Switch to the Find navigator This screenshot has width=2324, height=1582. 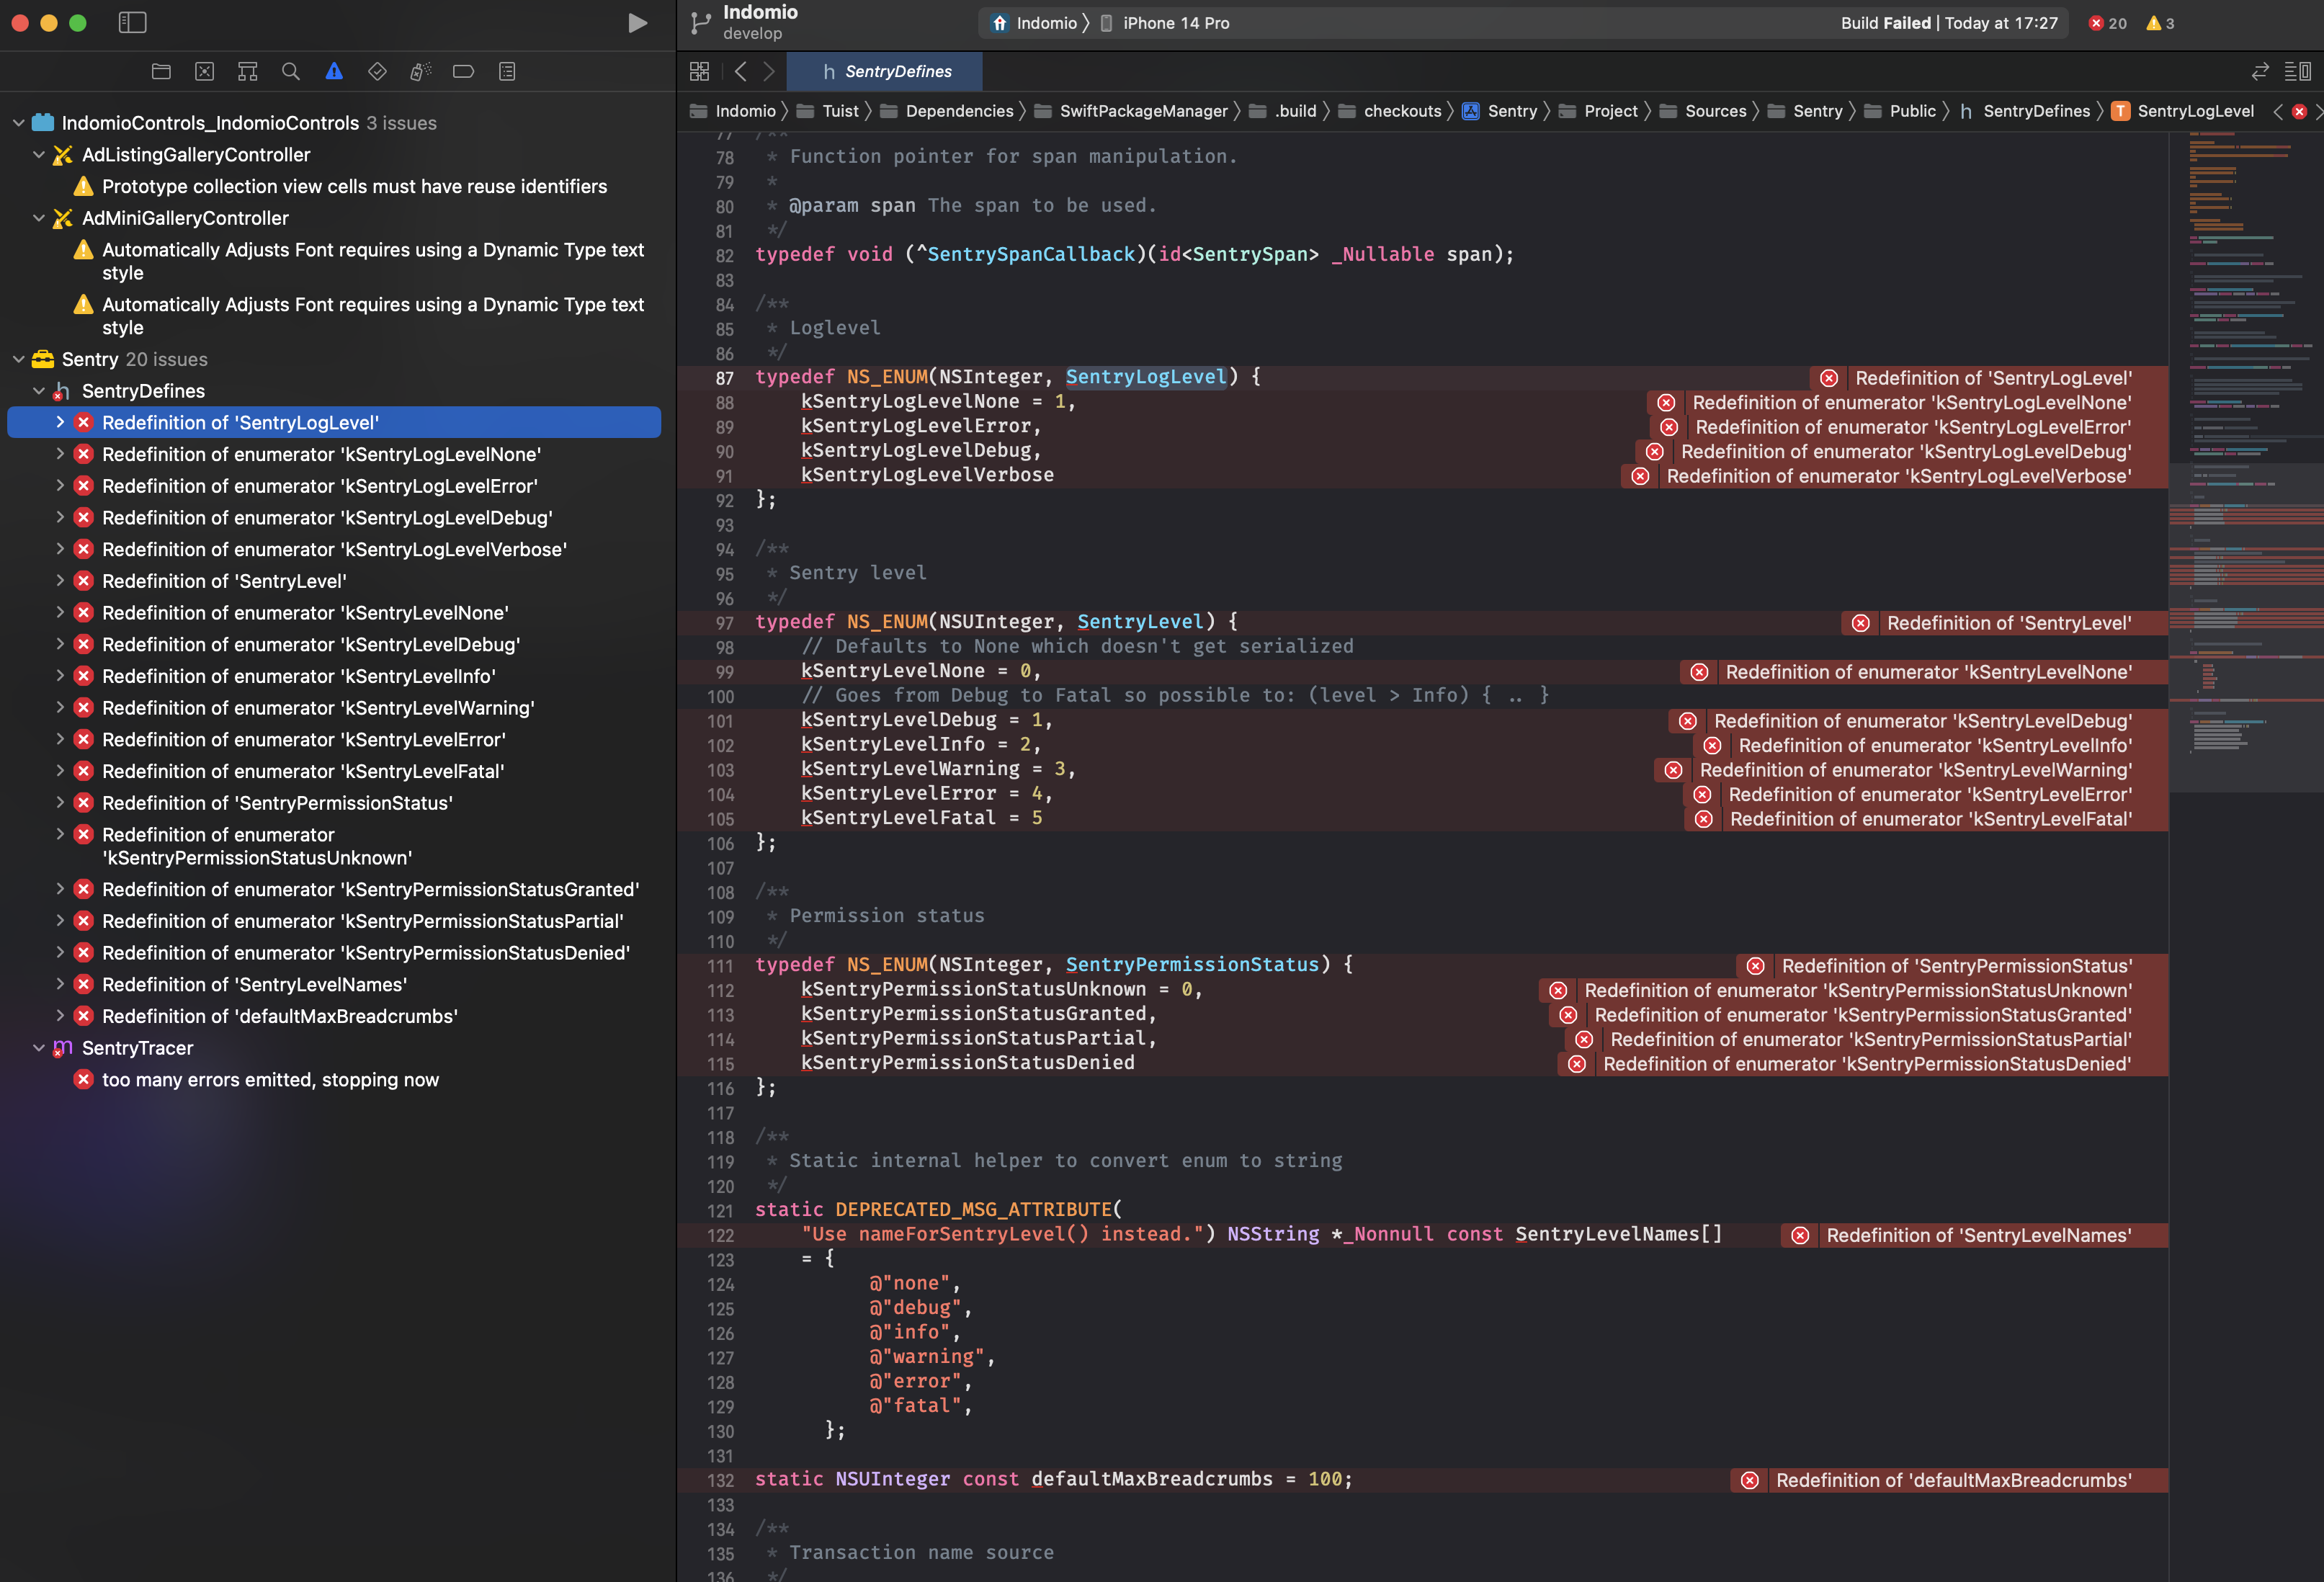(x=290, y=71)
